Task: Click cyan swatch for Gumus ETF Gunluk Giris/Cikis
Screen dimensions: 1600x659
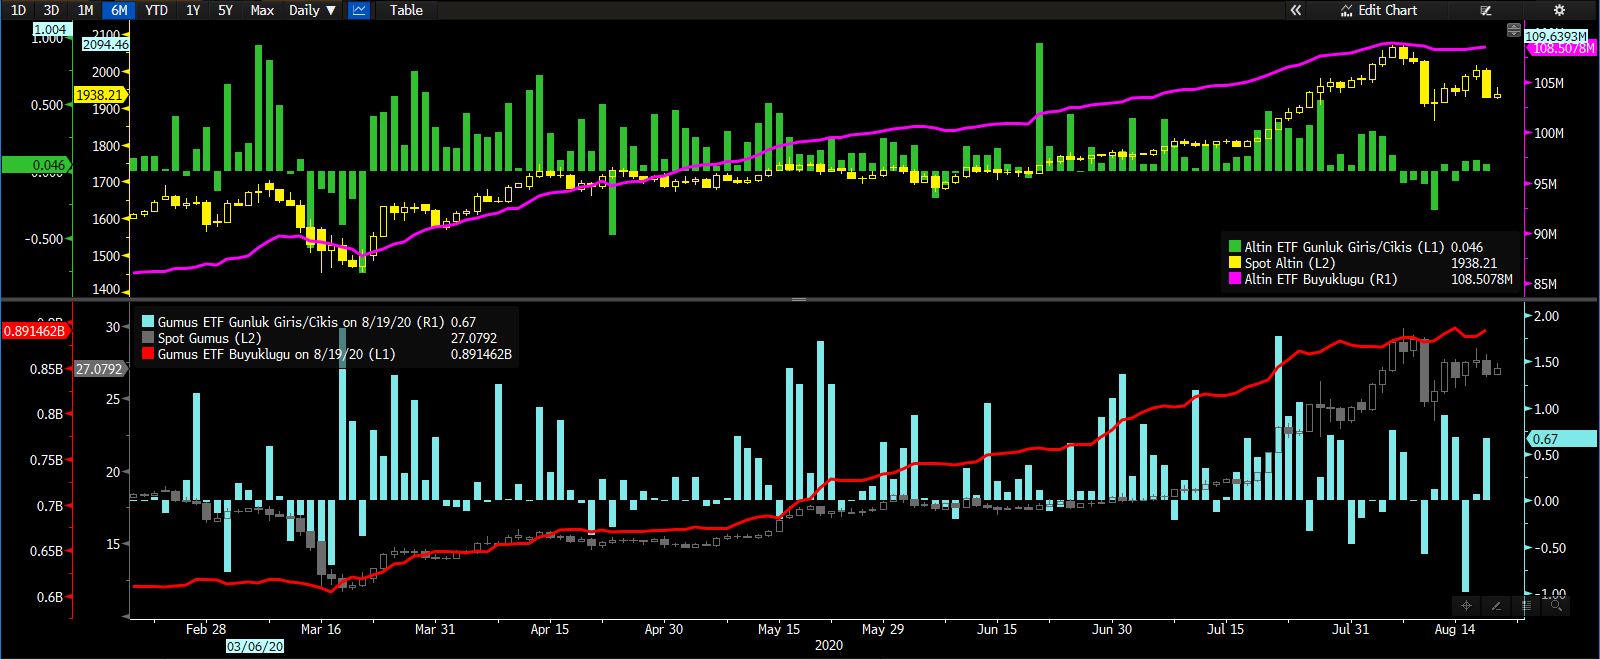Action: [x=148, y=322]
